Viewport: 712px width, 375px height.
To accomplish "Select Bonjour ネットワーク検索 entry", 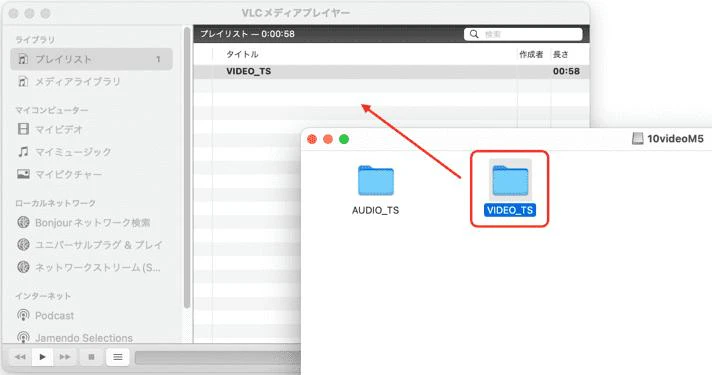I will coord(93,222).
